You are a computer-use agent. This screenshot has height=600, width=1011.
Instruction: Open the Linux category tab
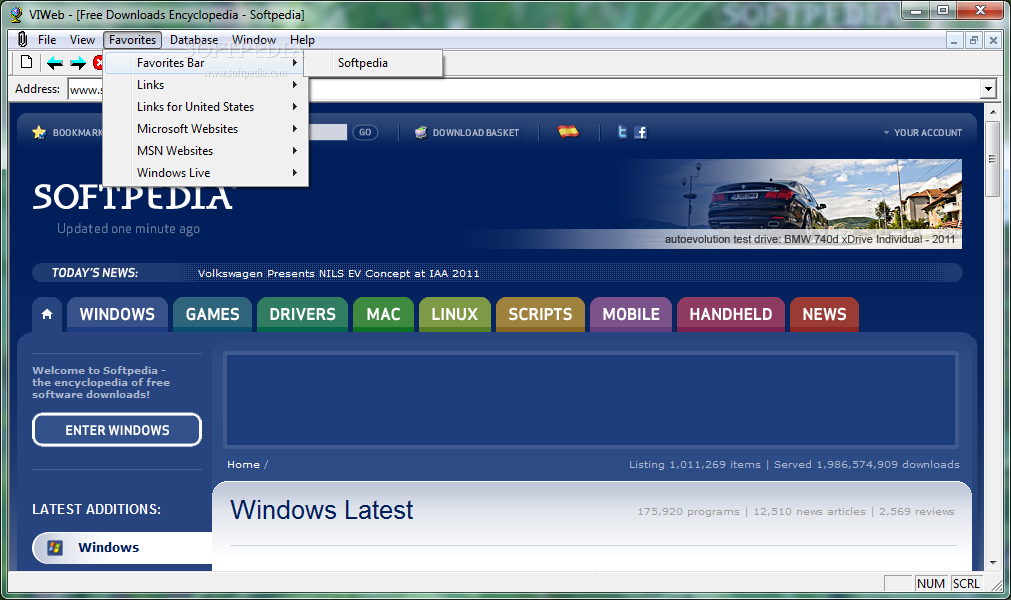pos(455,314)
